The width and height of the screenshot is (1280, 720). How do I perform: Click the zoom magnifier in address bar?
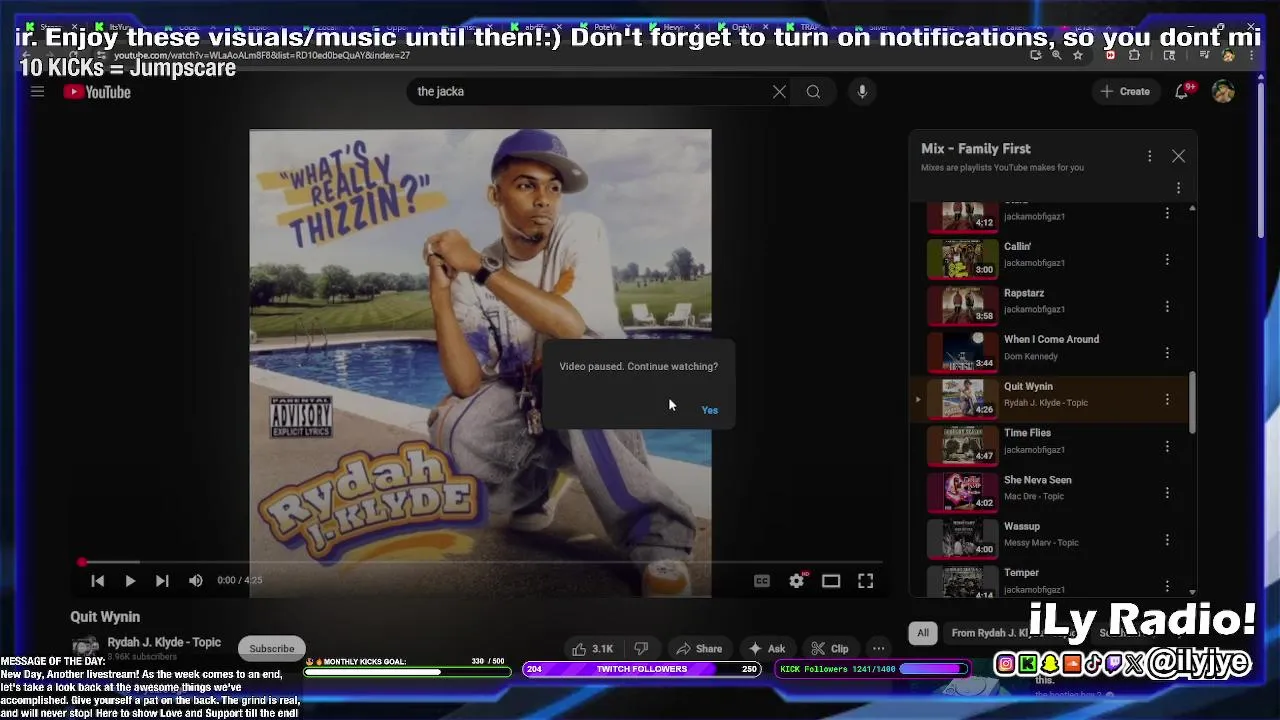coord(1057,56)
